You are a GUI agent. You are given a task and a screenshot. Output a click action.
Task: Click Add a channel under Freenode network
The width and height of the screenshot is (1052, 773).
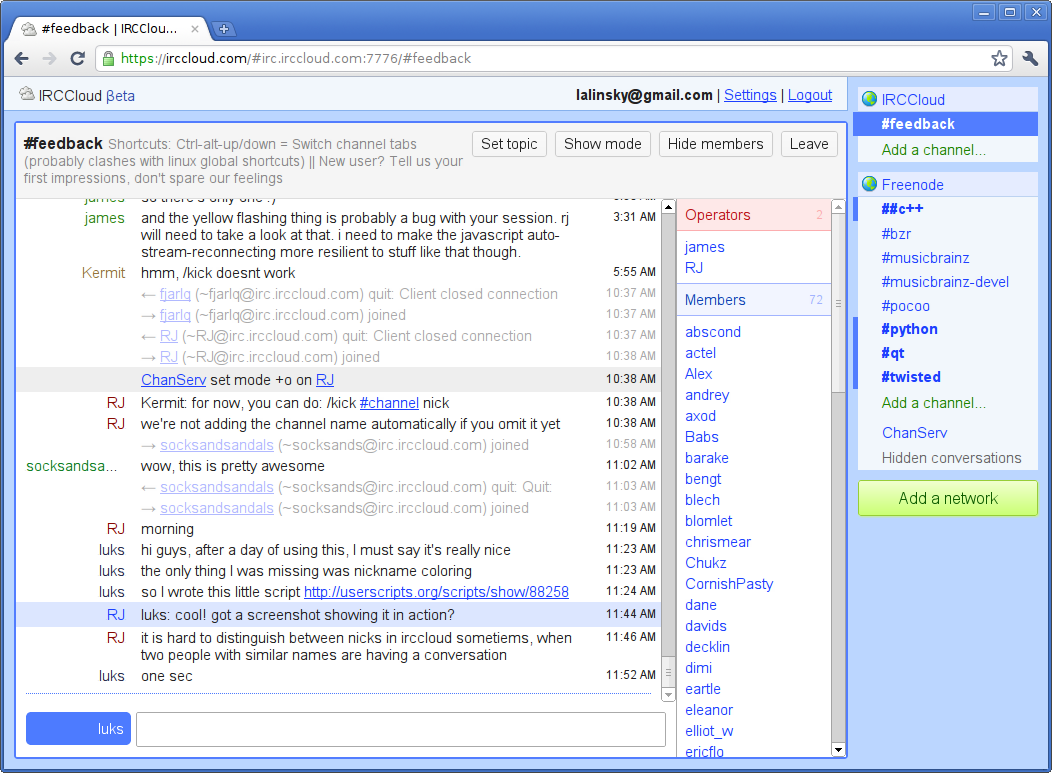point(934,403)
